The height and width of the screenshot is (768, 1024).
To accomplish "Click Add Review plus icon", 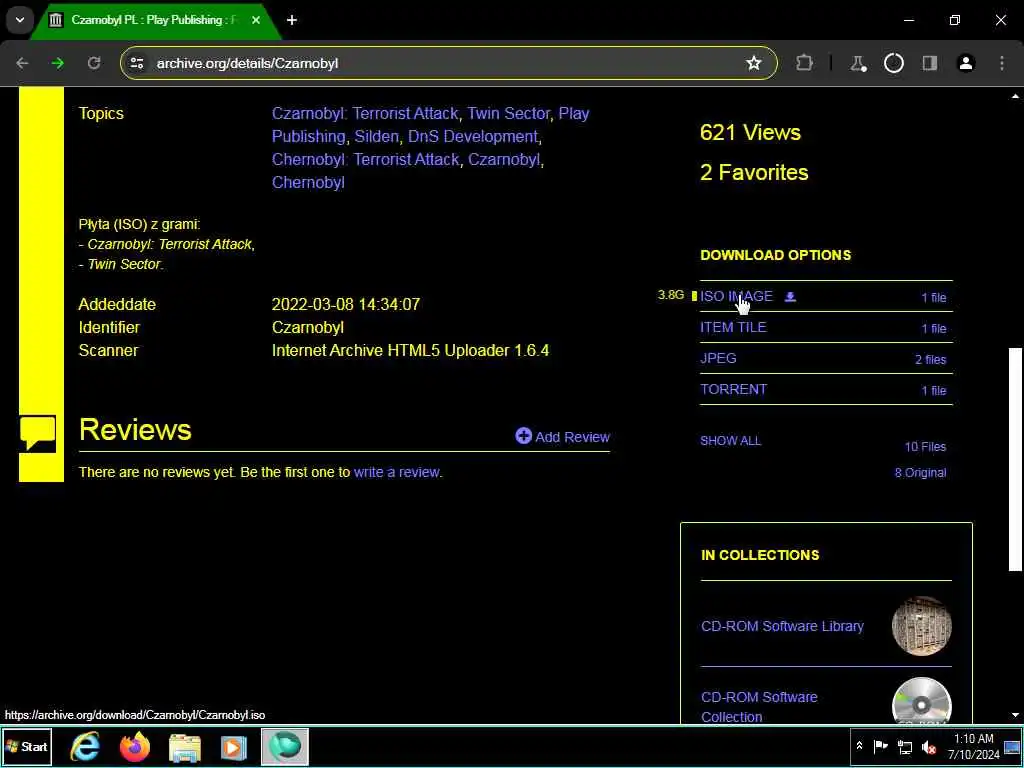I will pyautogui.click(x=523, y=436).
